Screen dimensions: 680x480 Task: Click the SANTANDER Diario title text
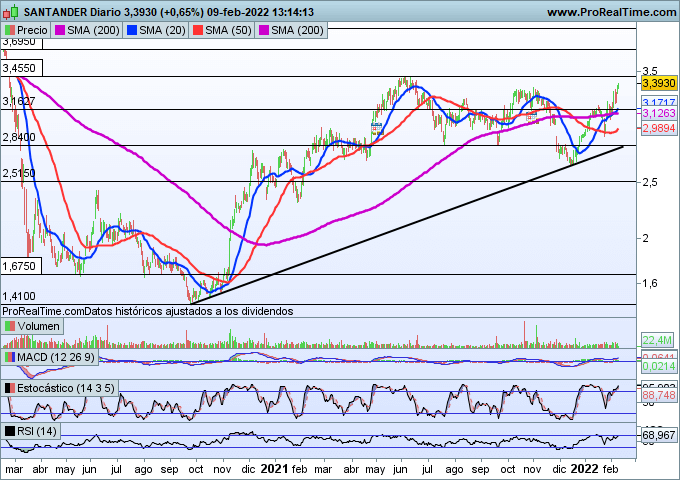(x=72, y=12)
